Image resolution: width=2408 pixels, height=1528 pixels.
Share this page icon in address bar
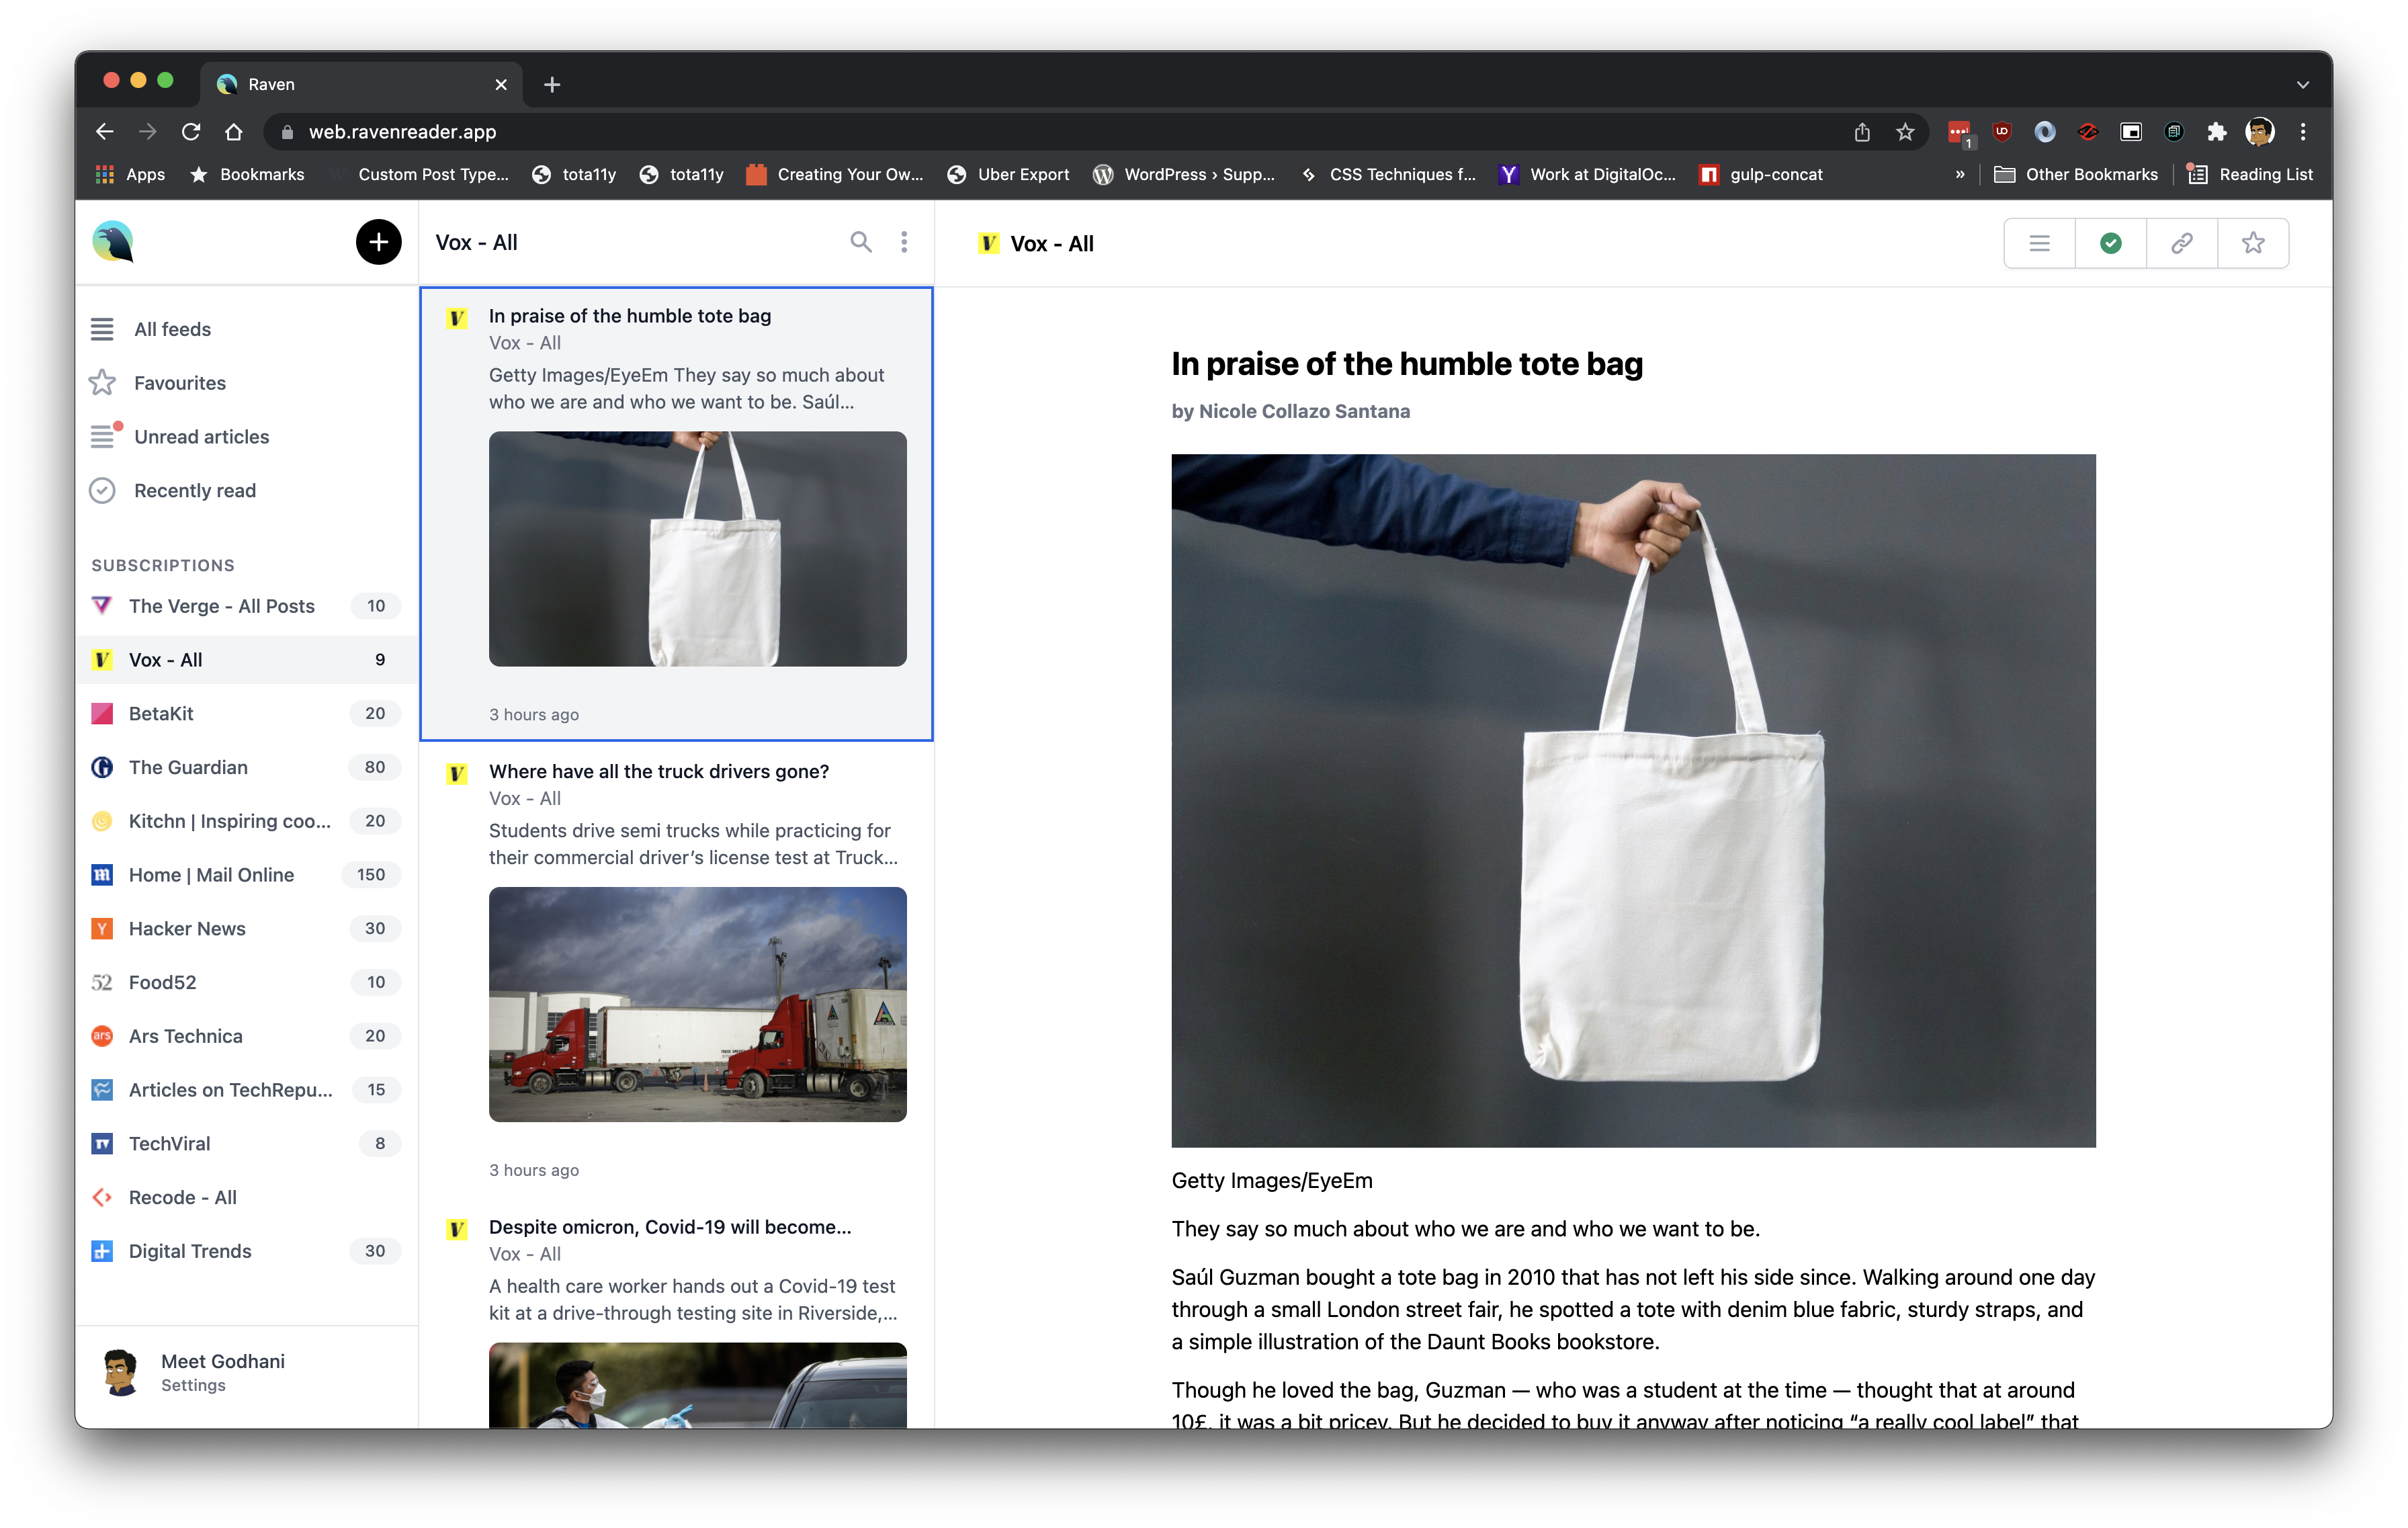point(1861,132)
